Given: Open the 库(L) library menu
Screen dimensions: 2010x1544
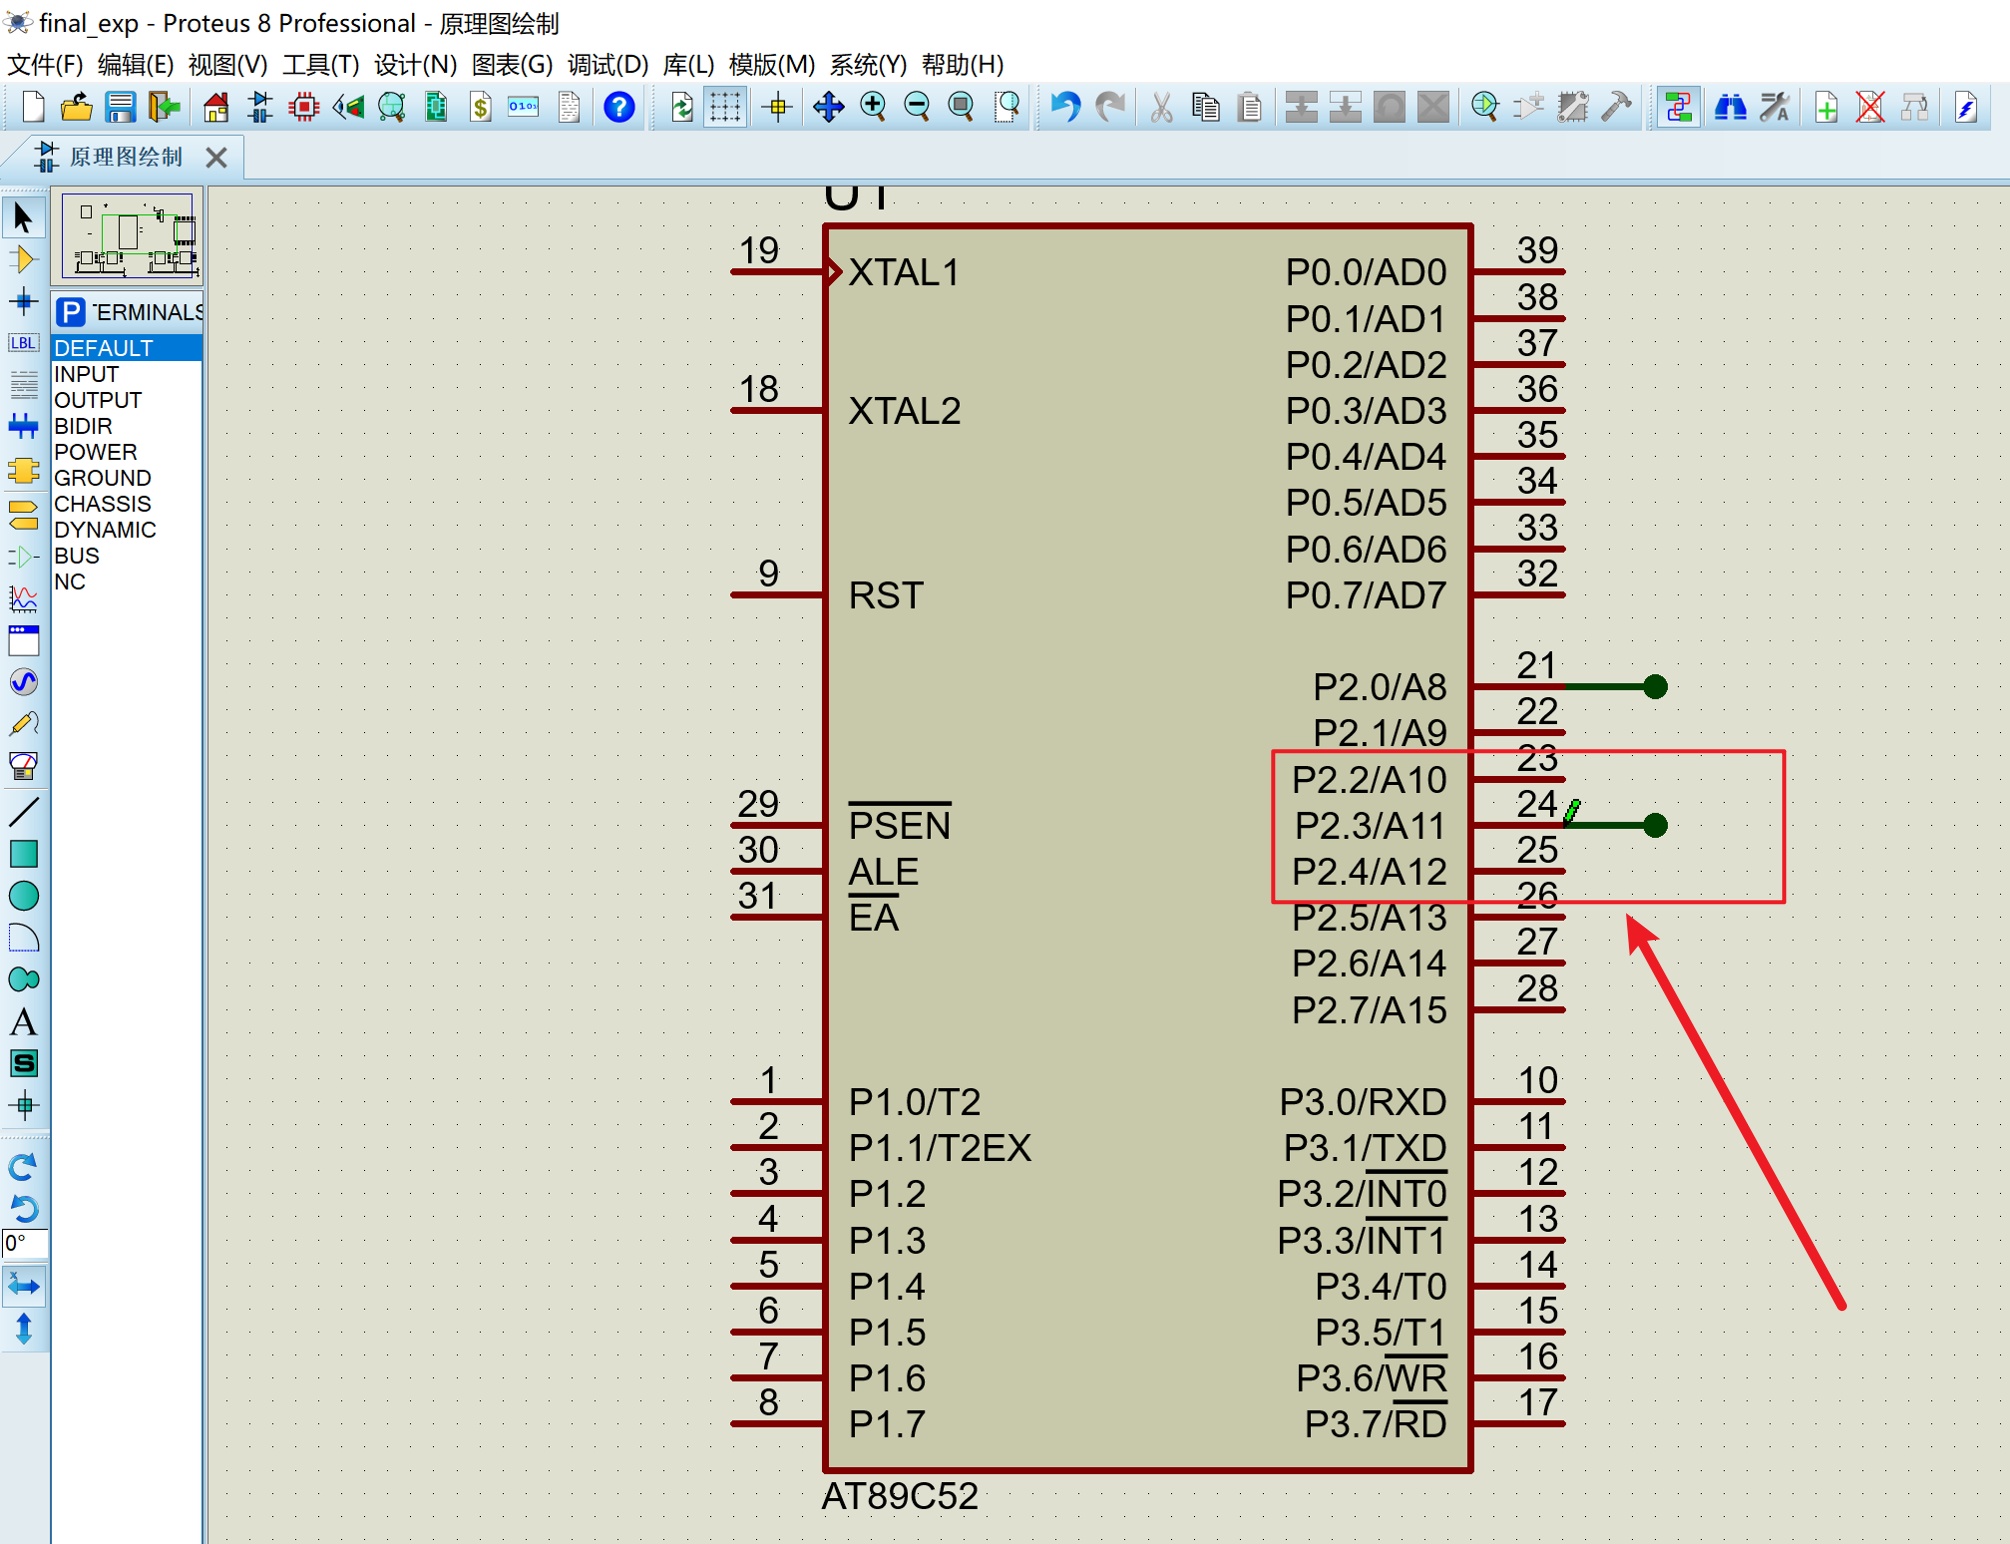Looking at the screenshot, I should (688, 65).
